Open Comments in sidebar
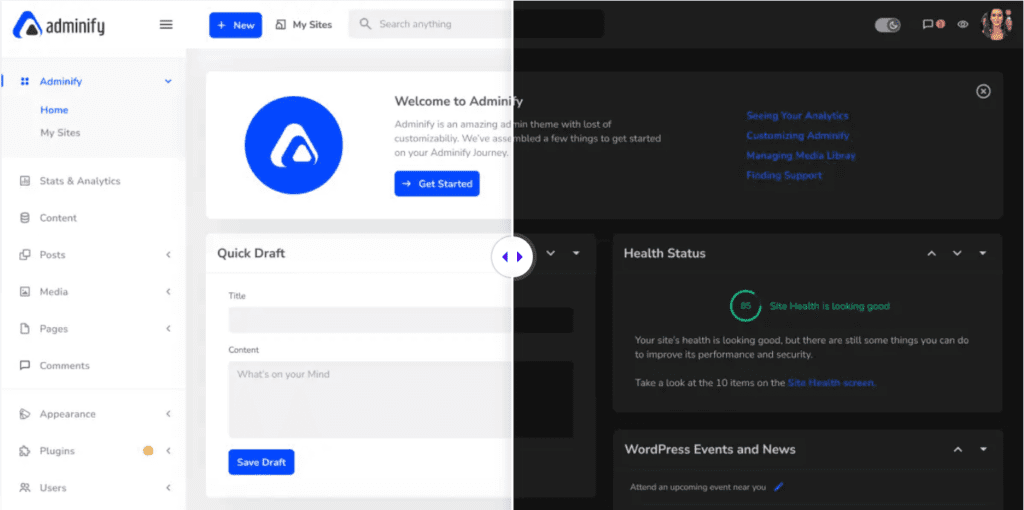 [65, 366]
